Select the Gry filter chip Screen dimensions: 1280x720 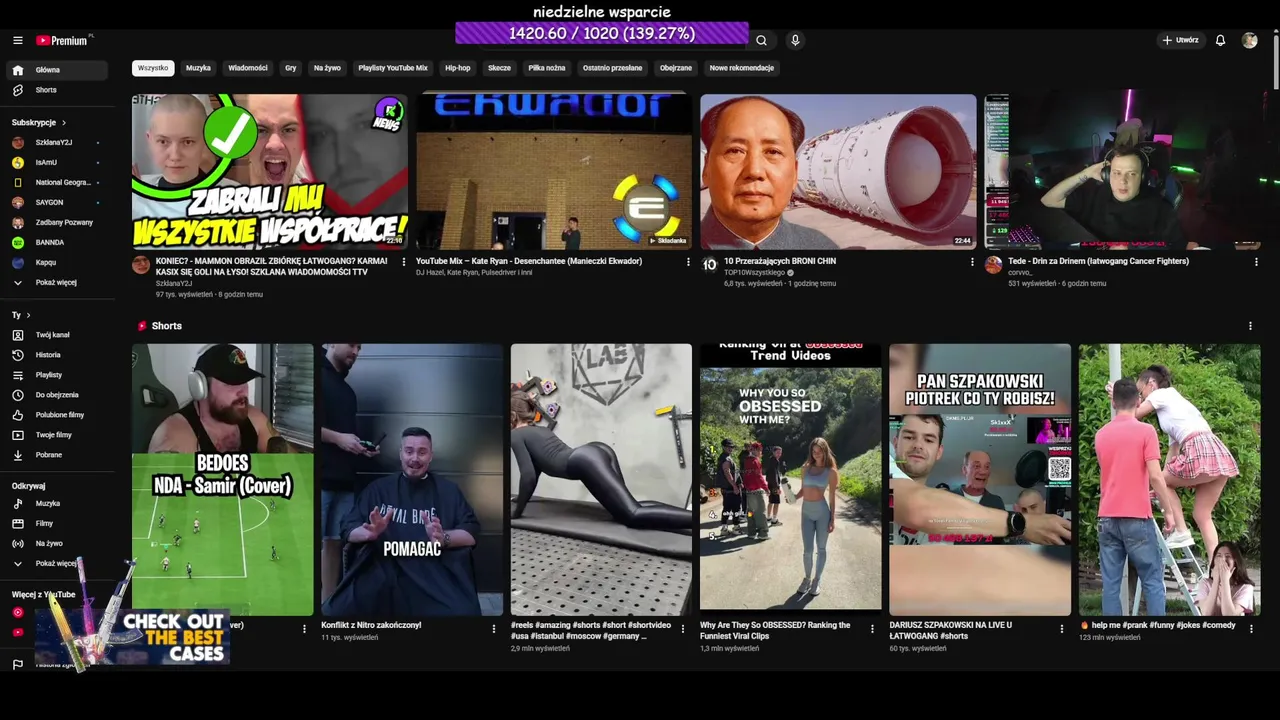[291, 68]
